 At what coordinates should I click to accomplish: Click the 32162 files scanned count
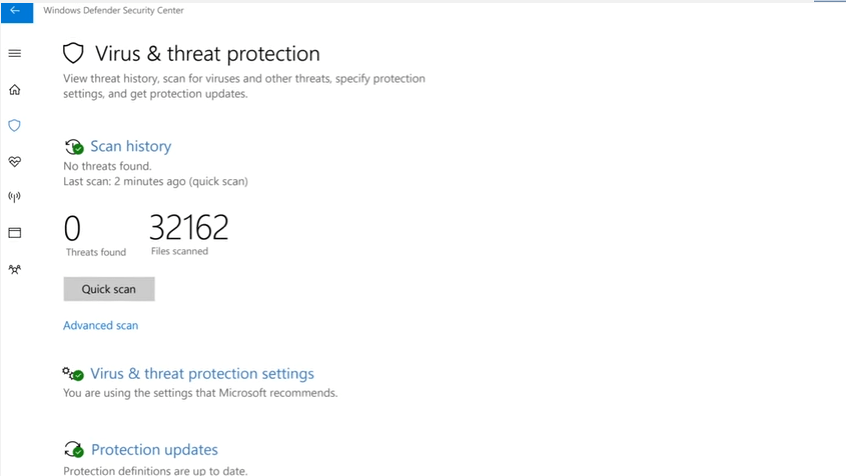click(x=189, y=228)
